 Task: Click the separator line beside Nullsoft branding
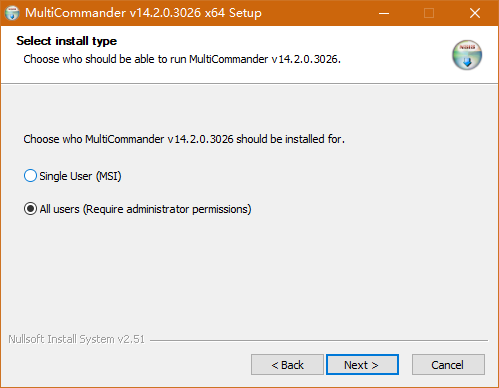point(319,340)
